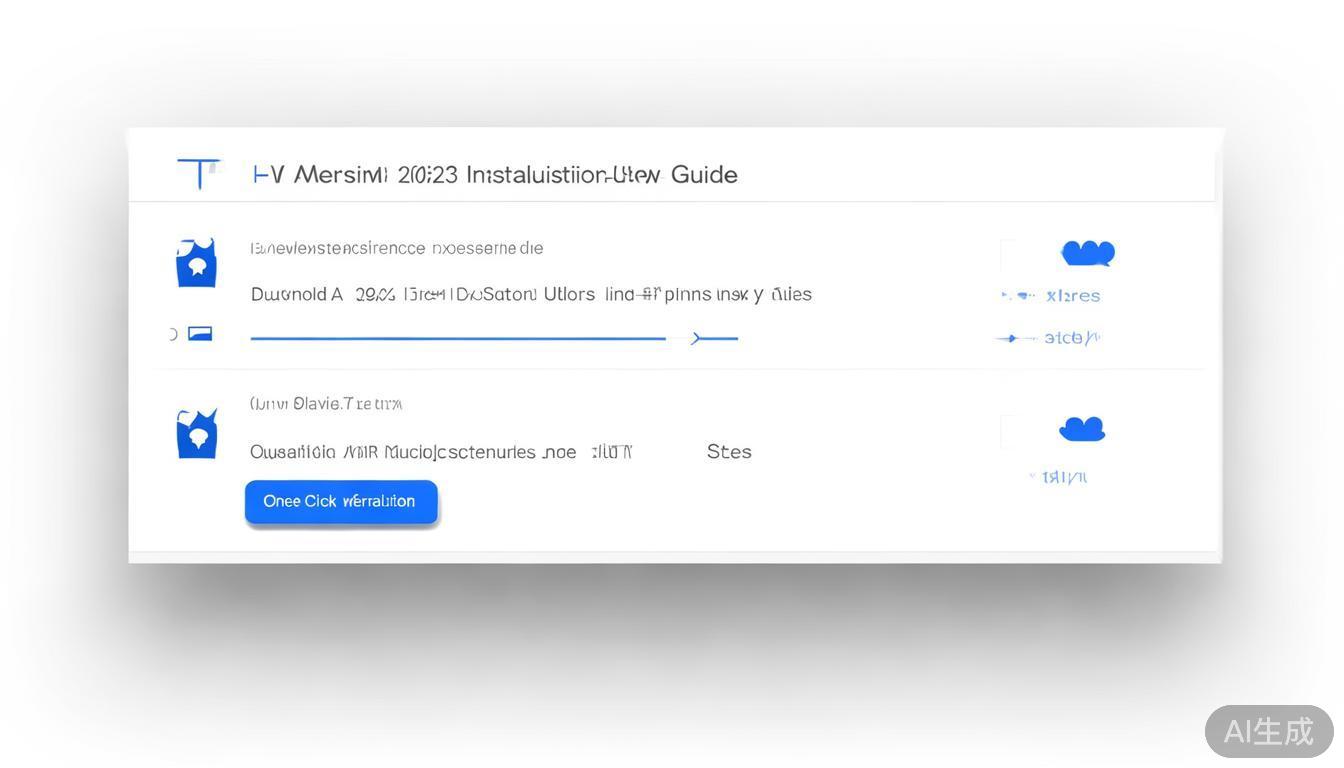Click the second row's blue badge icon

click(x=197, y=434)
